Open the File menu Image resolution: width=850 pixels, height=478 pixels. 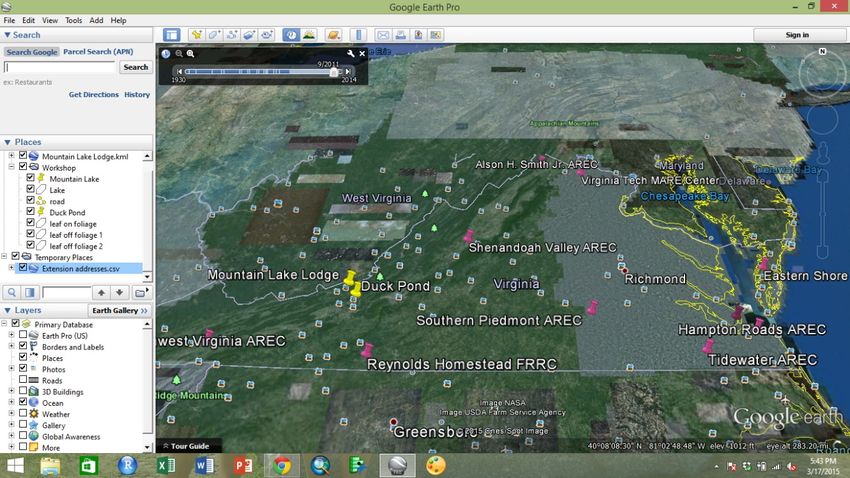pos(9,20)
